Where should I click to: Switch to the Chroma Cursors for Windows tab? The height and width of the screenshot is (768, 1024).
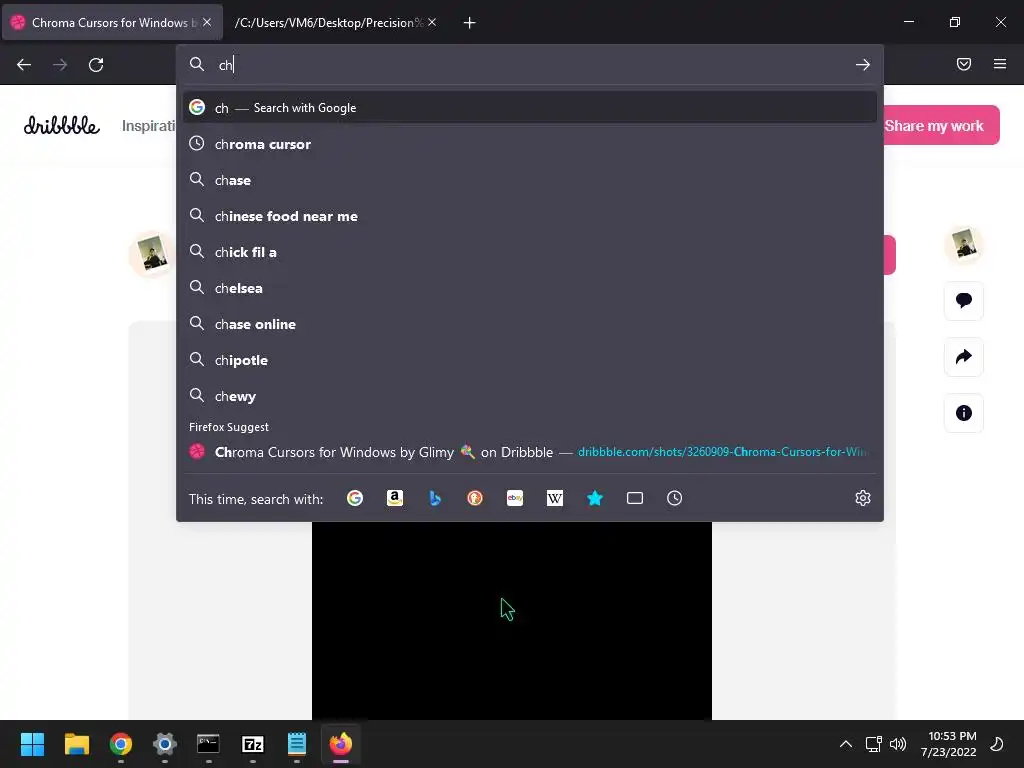pos(112,23)
